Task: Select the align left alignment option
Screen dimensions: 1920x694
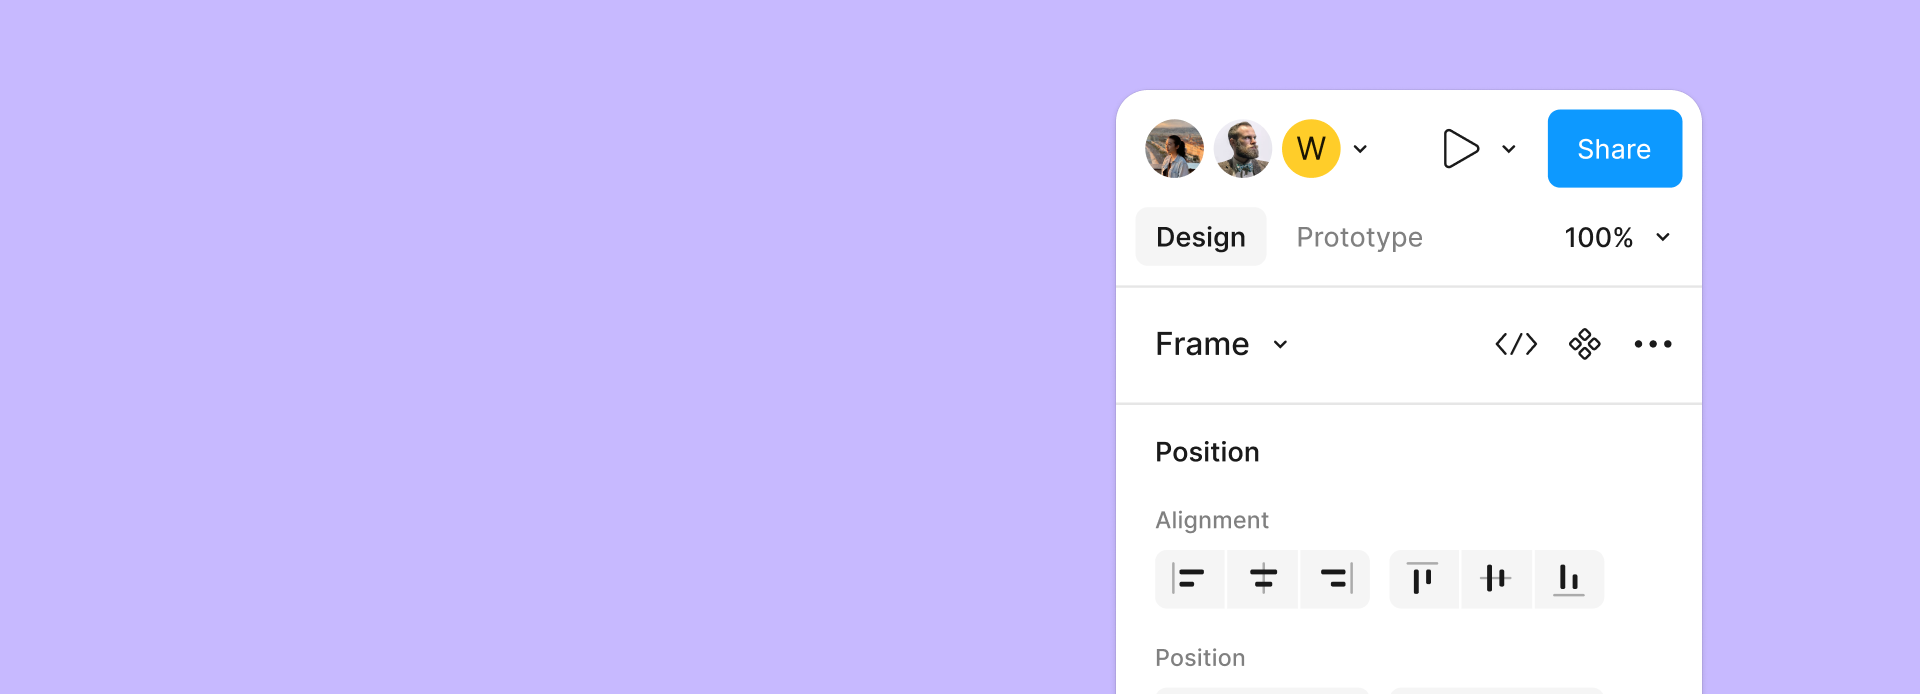Action: 1190,578
